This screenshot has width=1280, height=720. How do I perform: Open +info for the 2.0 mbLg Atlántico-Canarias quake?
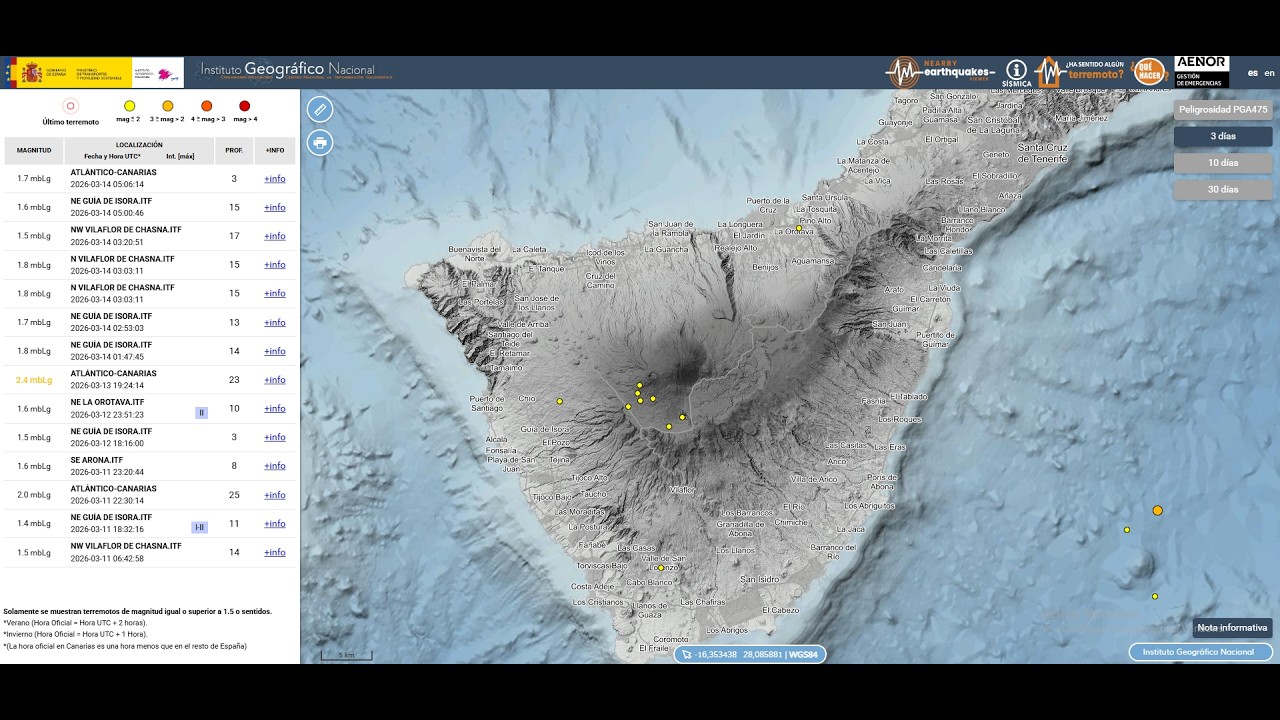(x=275, y=495)
